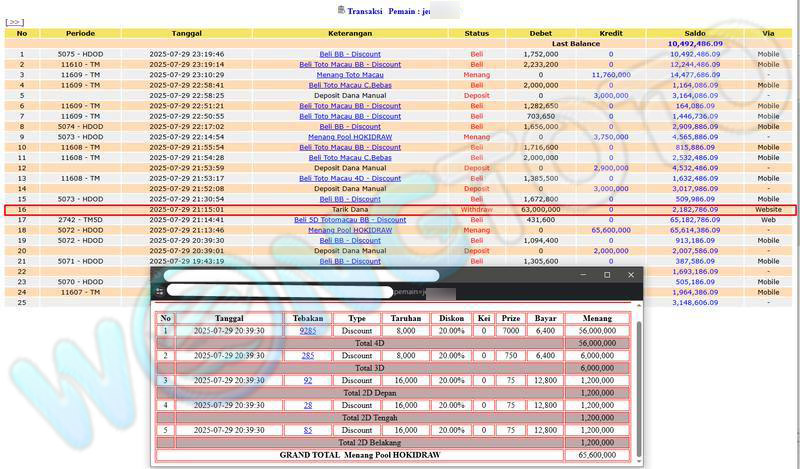
Task: Click the 92 tebakan link
Action: tap(307, 380)
